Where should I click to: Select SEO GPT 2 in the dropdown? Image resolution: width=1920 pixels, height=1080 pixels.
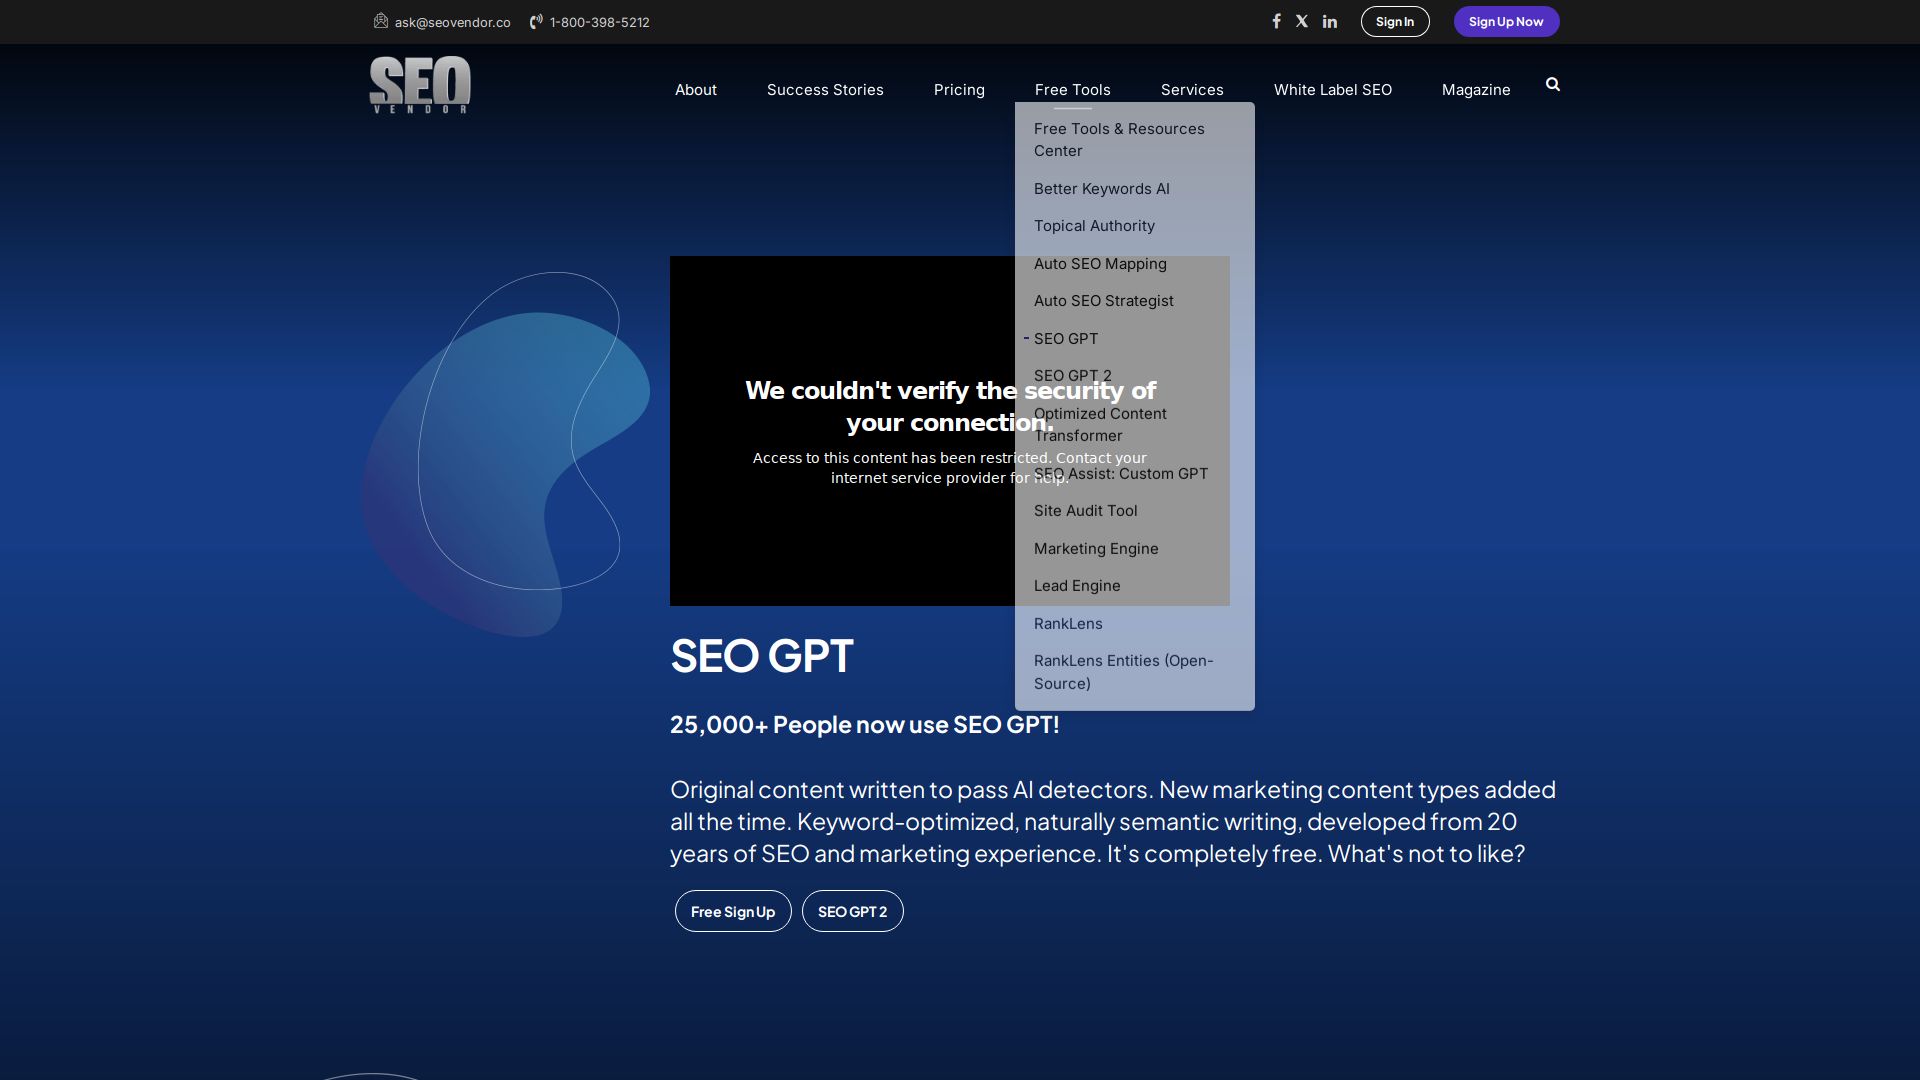pos(1072,375)
